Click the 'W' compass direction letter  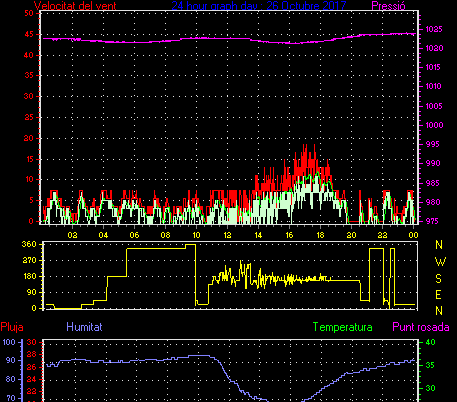point(440,262)
